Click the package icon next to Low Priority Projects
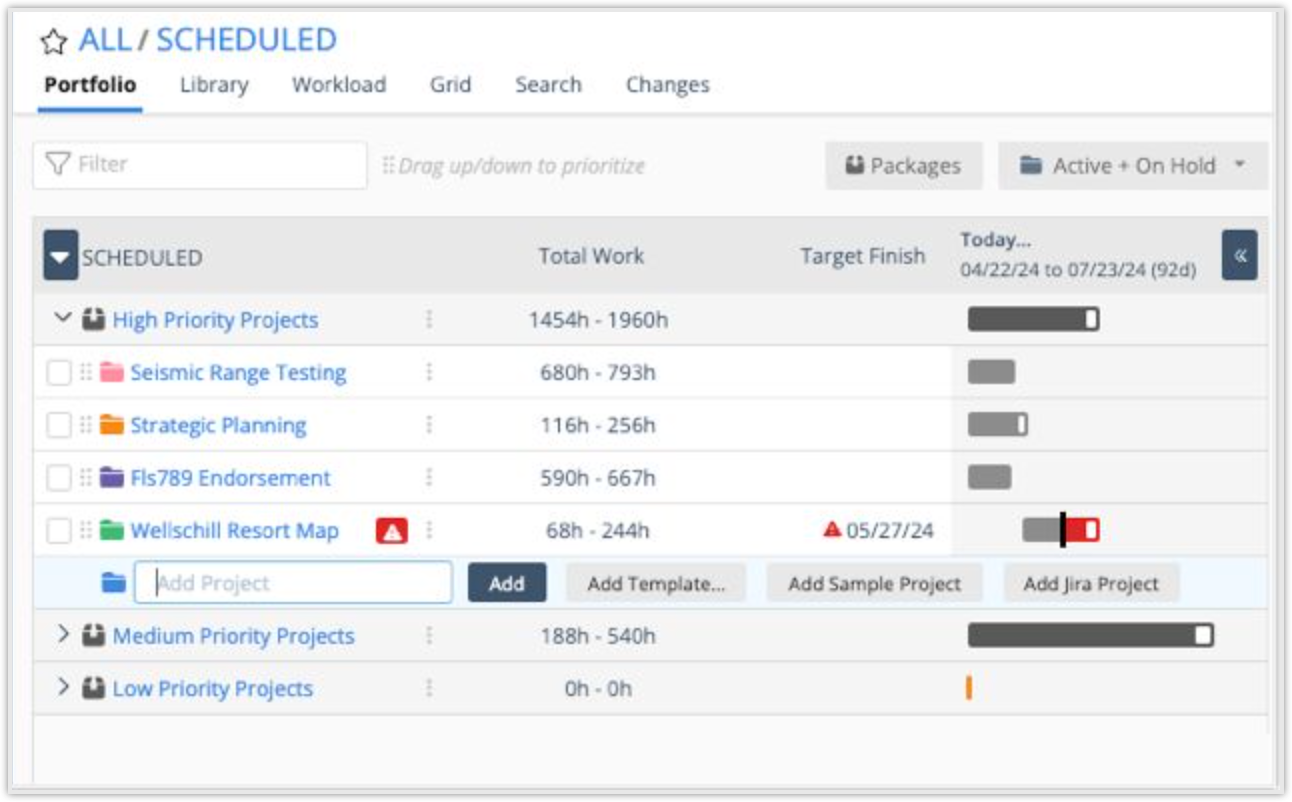Image resolution: width=1292 pixels, height=802 pixels. click(94, 688)
